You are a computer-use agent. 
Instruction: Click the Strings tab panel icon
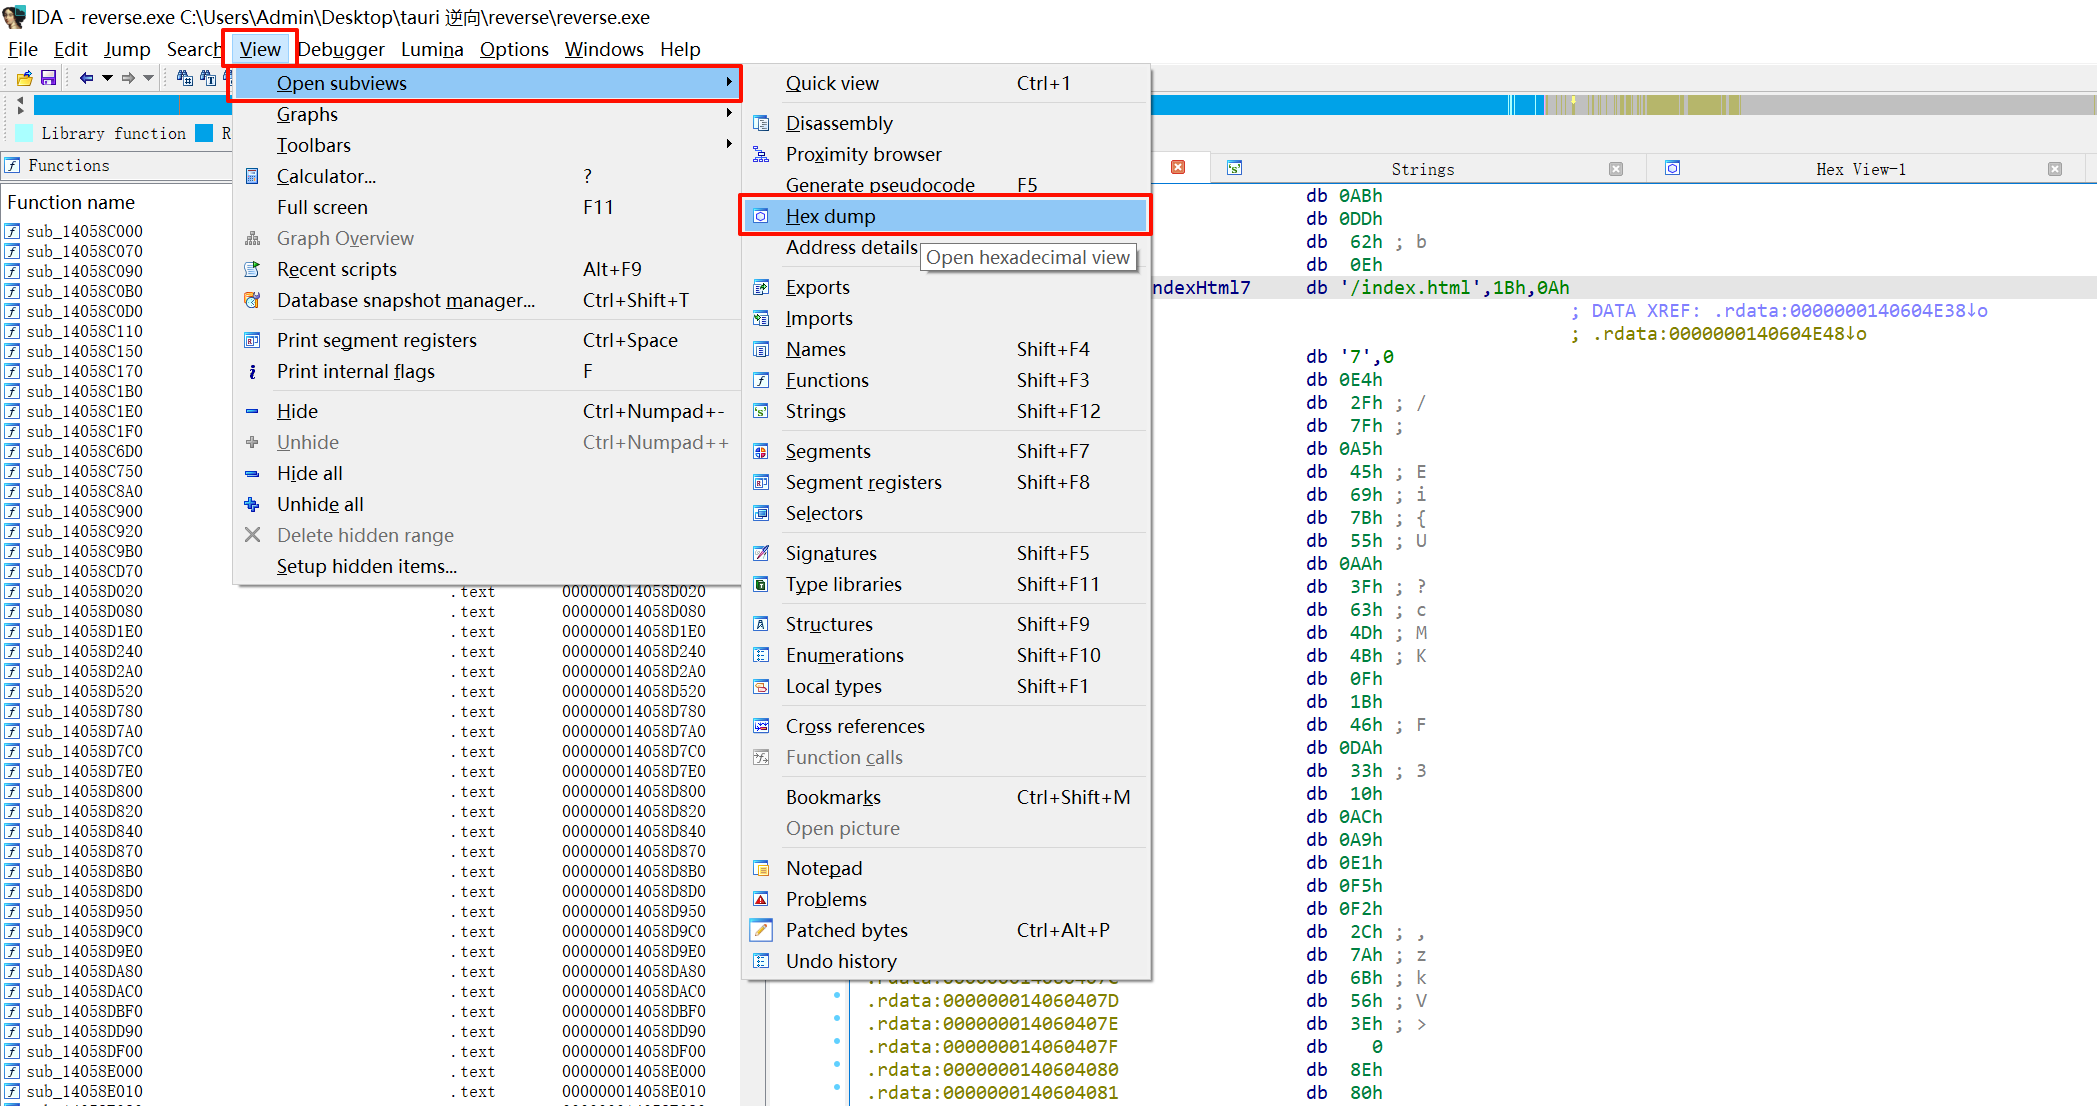pos(1235,168)
